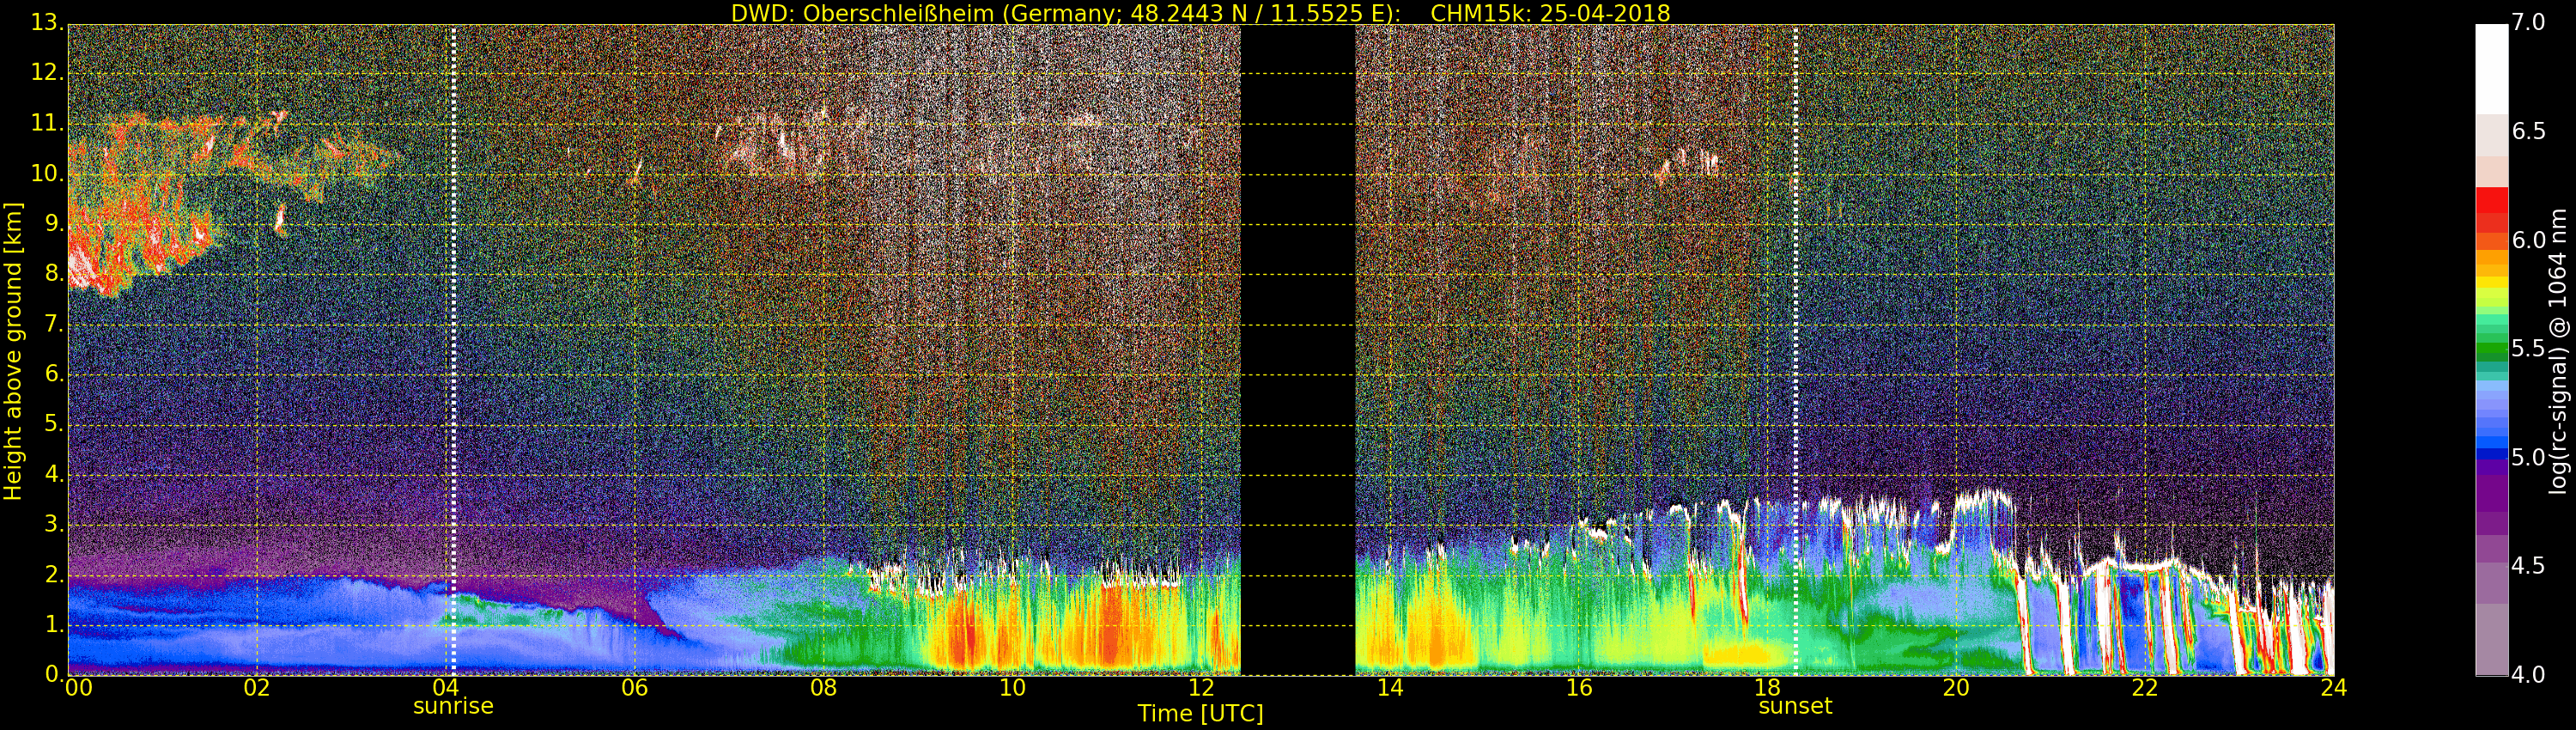Select the '02' tick on the time axis
Image resolution: width=2576 pixels, height=730 pixels.
click(x=257, y=687)
